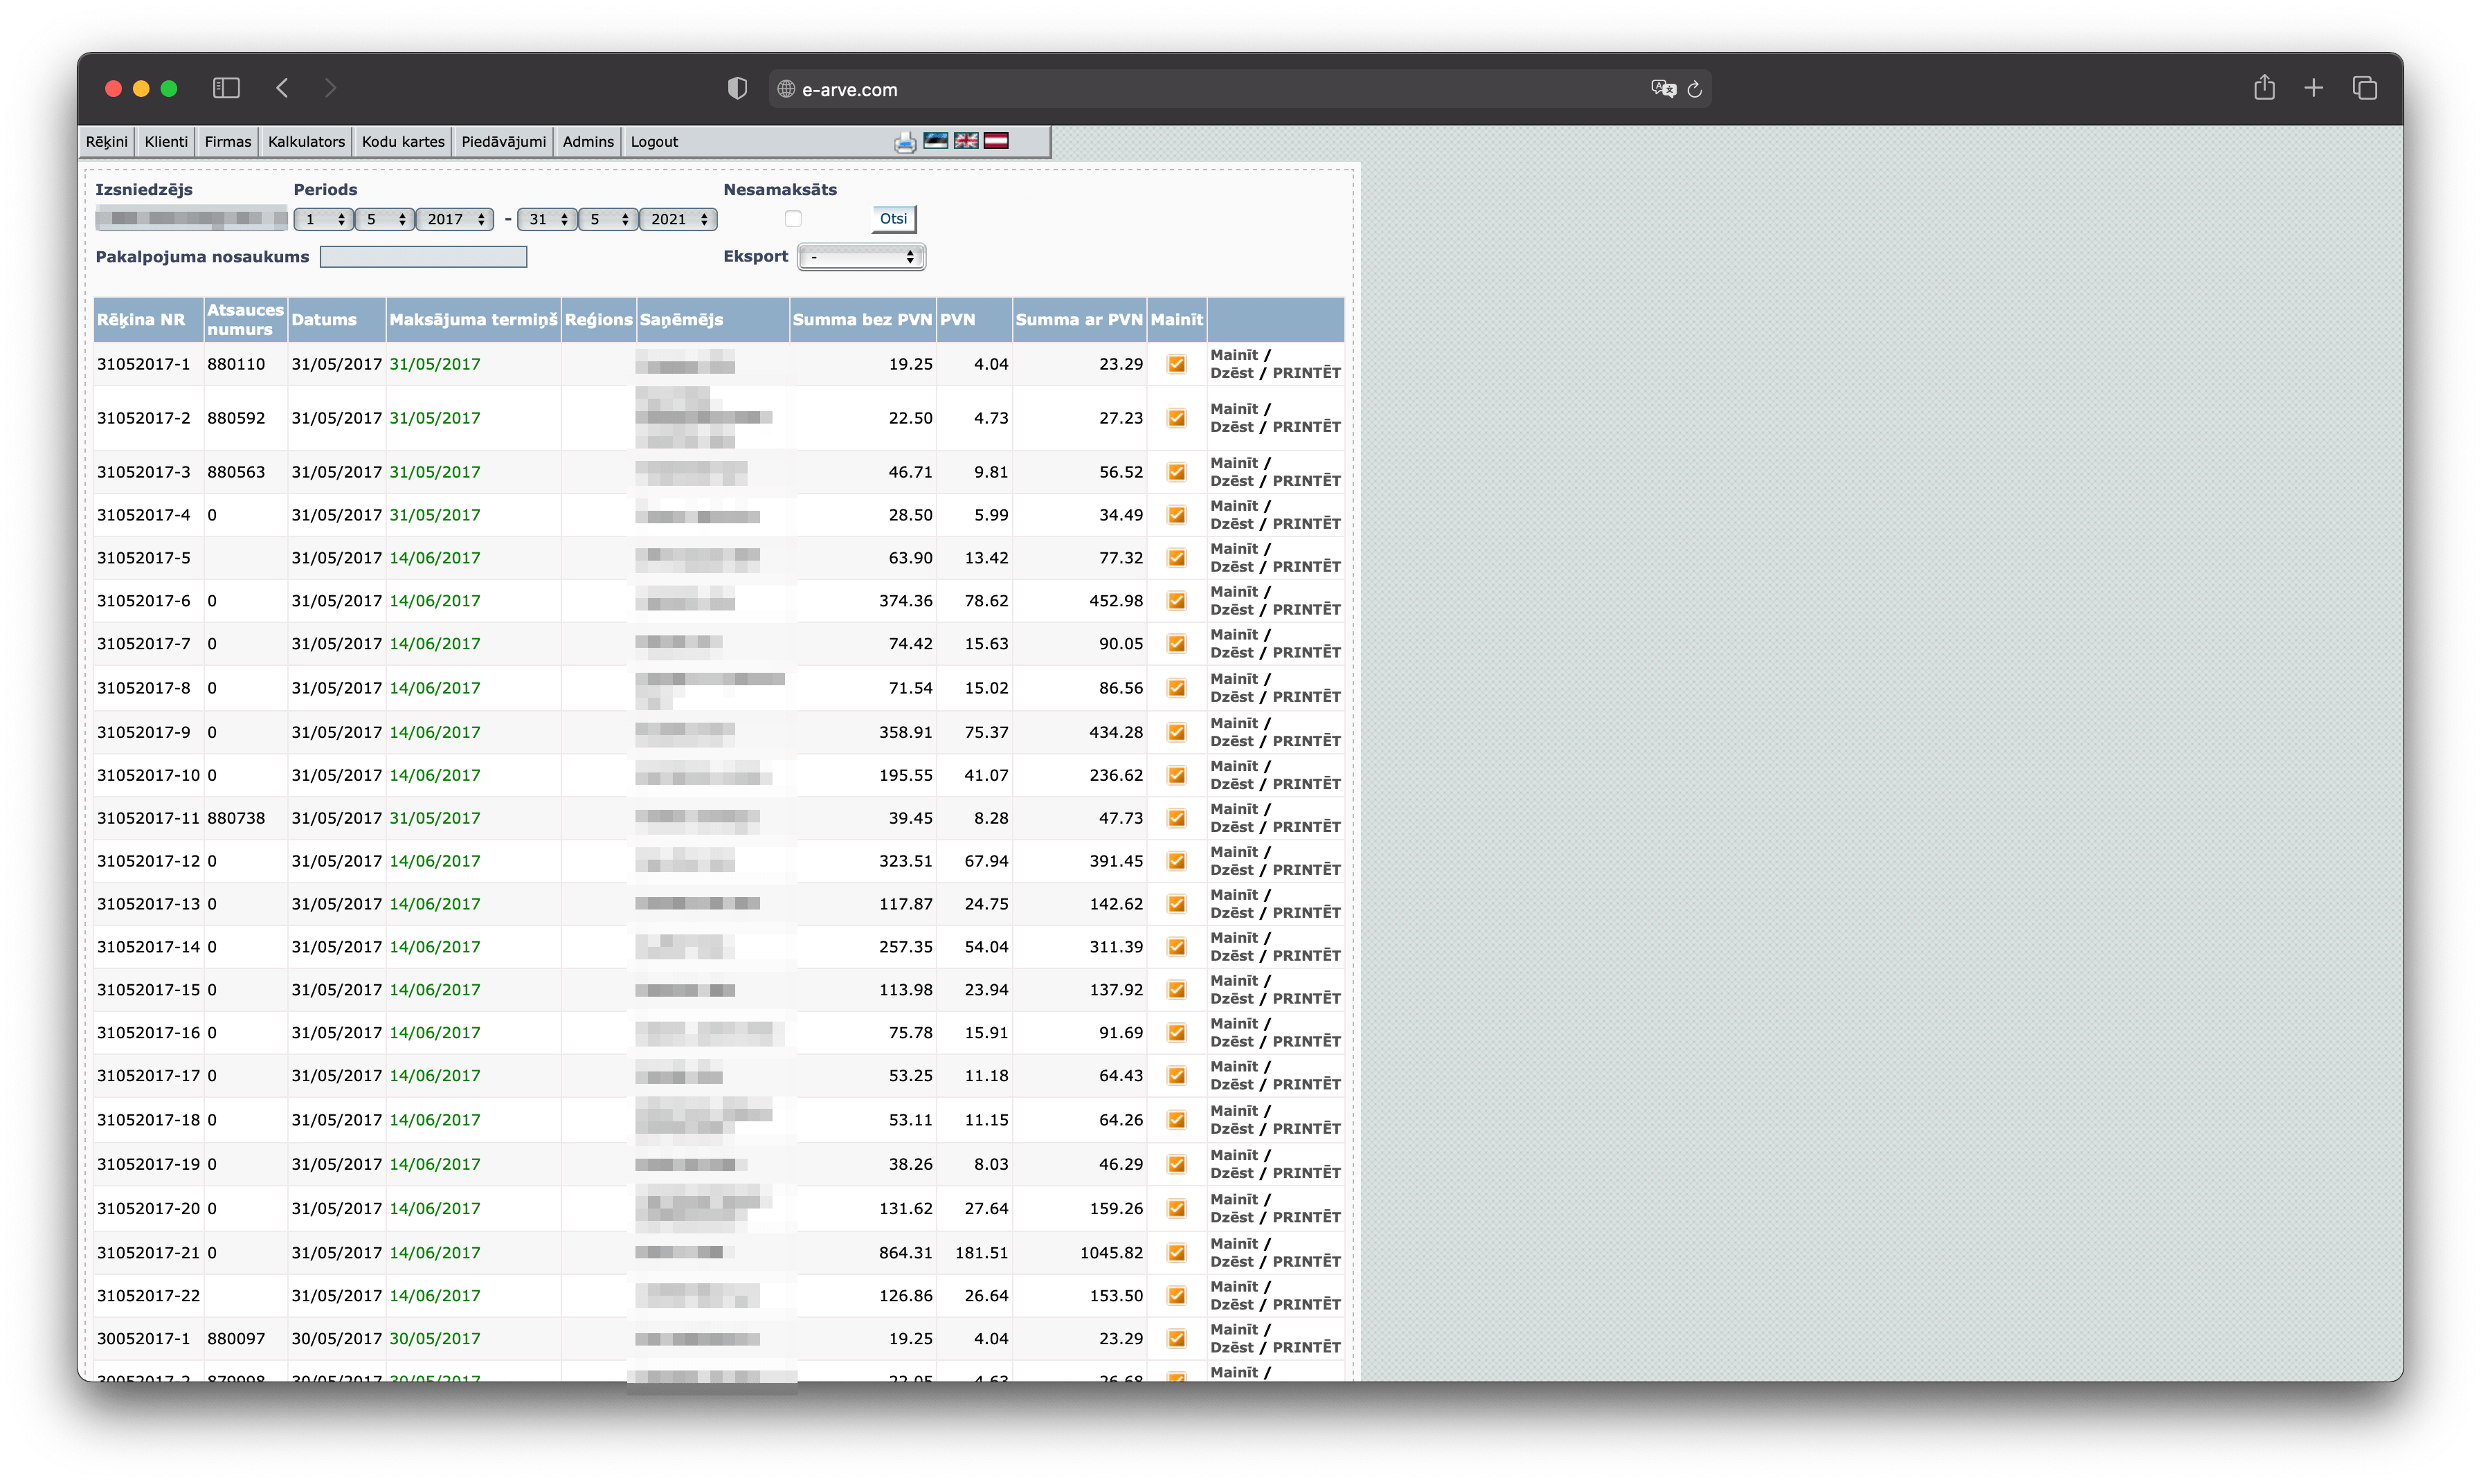
Task: Click the total amount 1045.82
Action: click(x=1111, y=1253)
